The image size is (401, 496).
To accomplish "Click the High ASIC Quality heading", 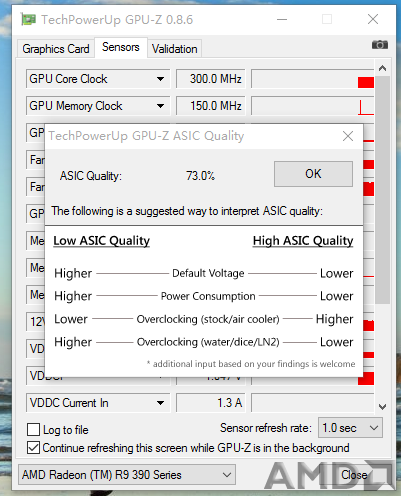I will (303, 241).
